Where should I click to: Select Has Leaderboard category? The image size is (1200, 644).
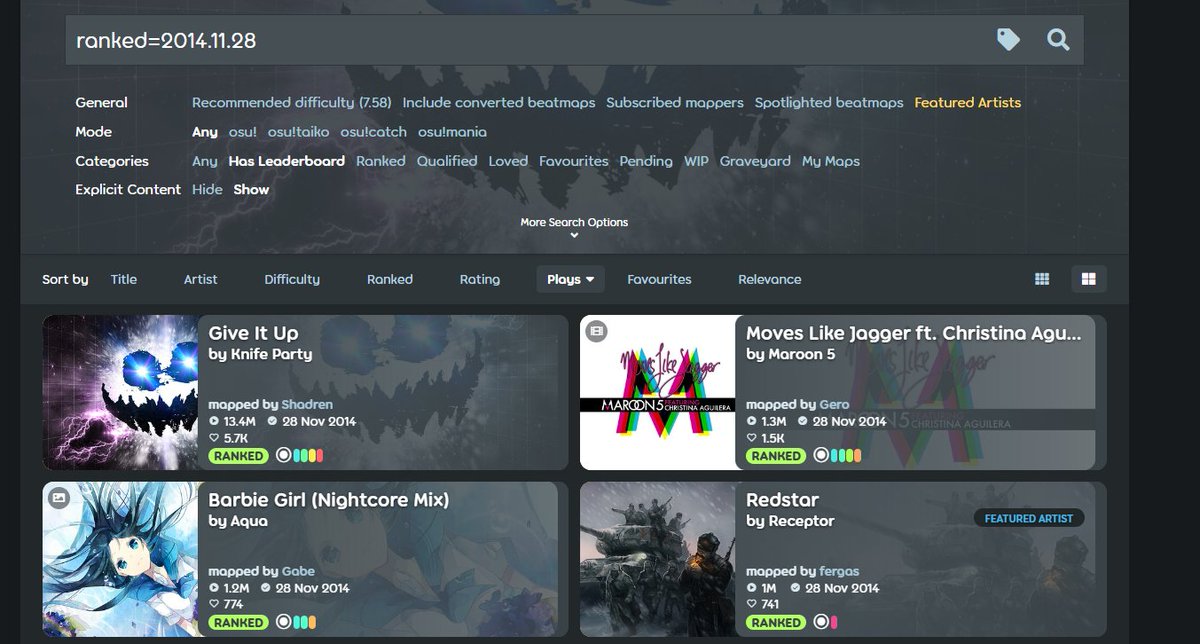tap(287, 161)
